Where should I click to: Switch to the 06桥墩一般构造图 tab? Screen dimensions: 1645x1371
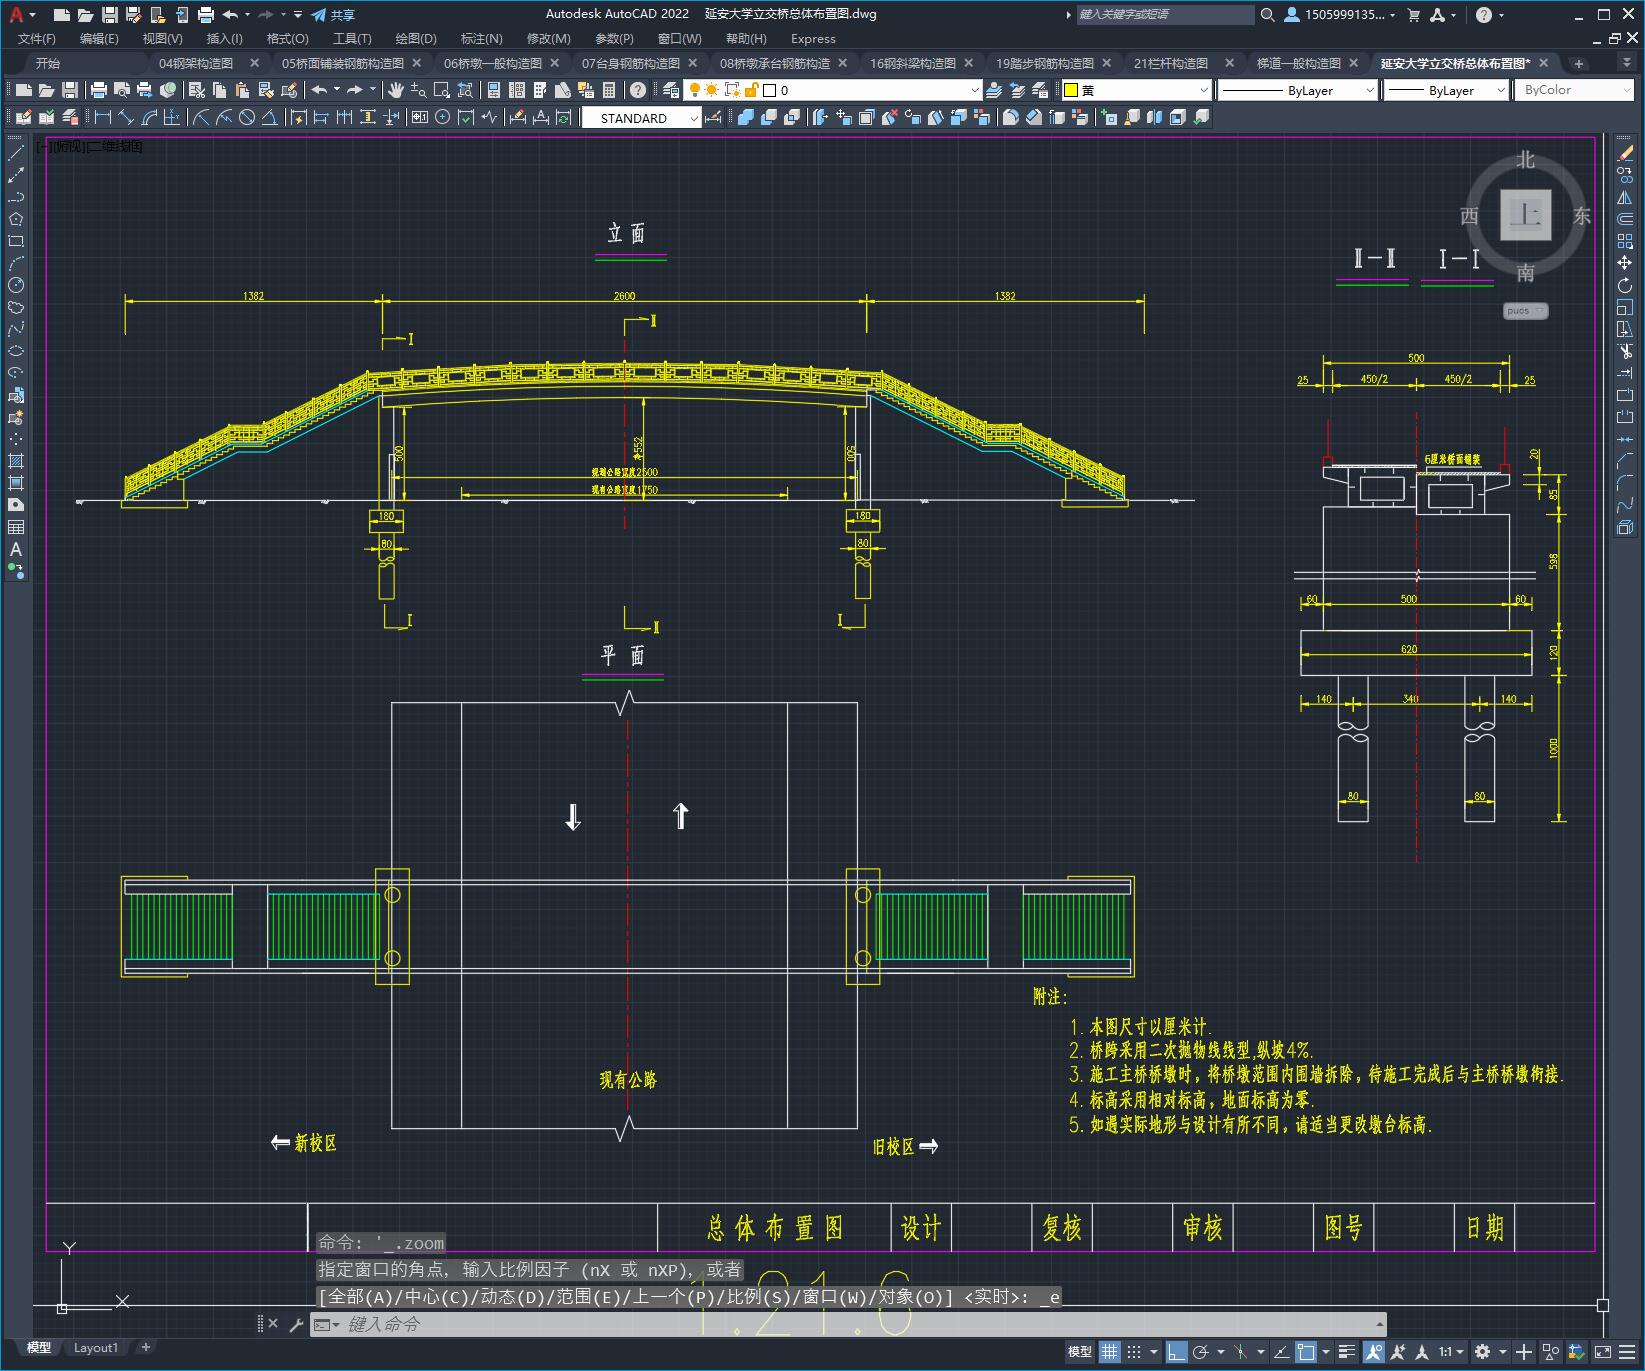[x=493, y=63]
